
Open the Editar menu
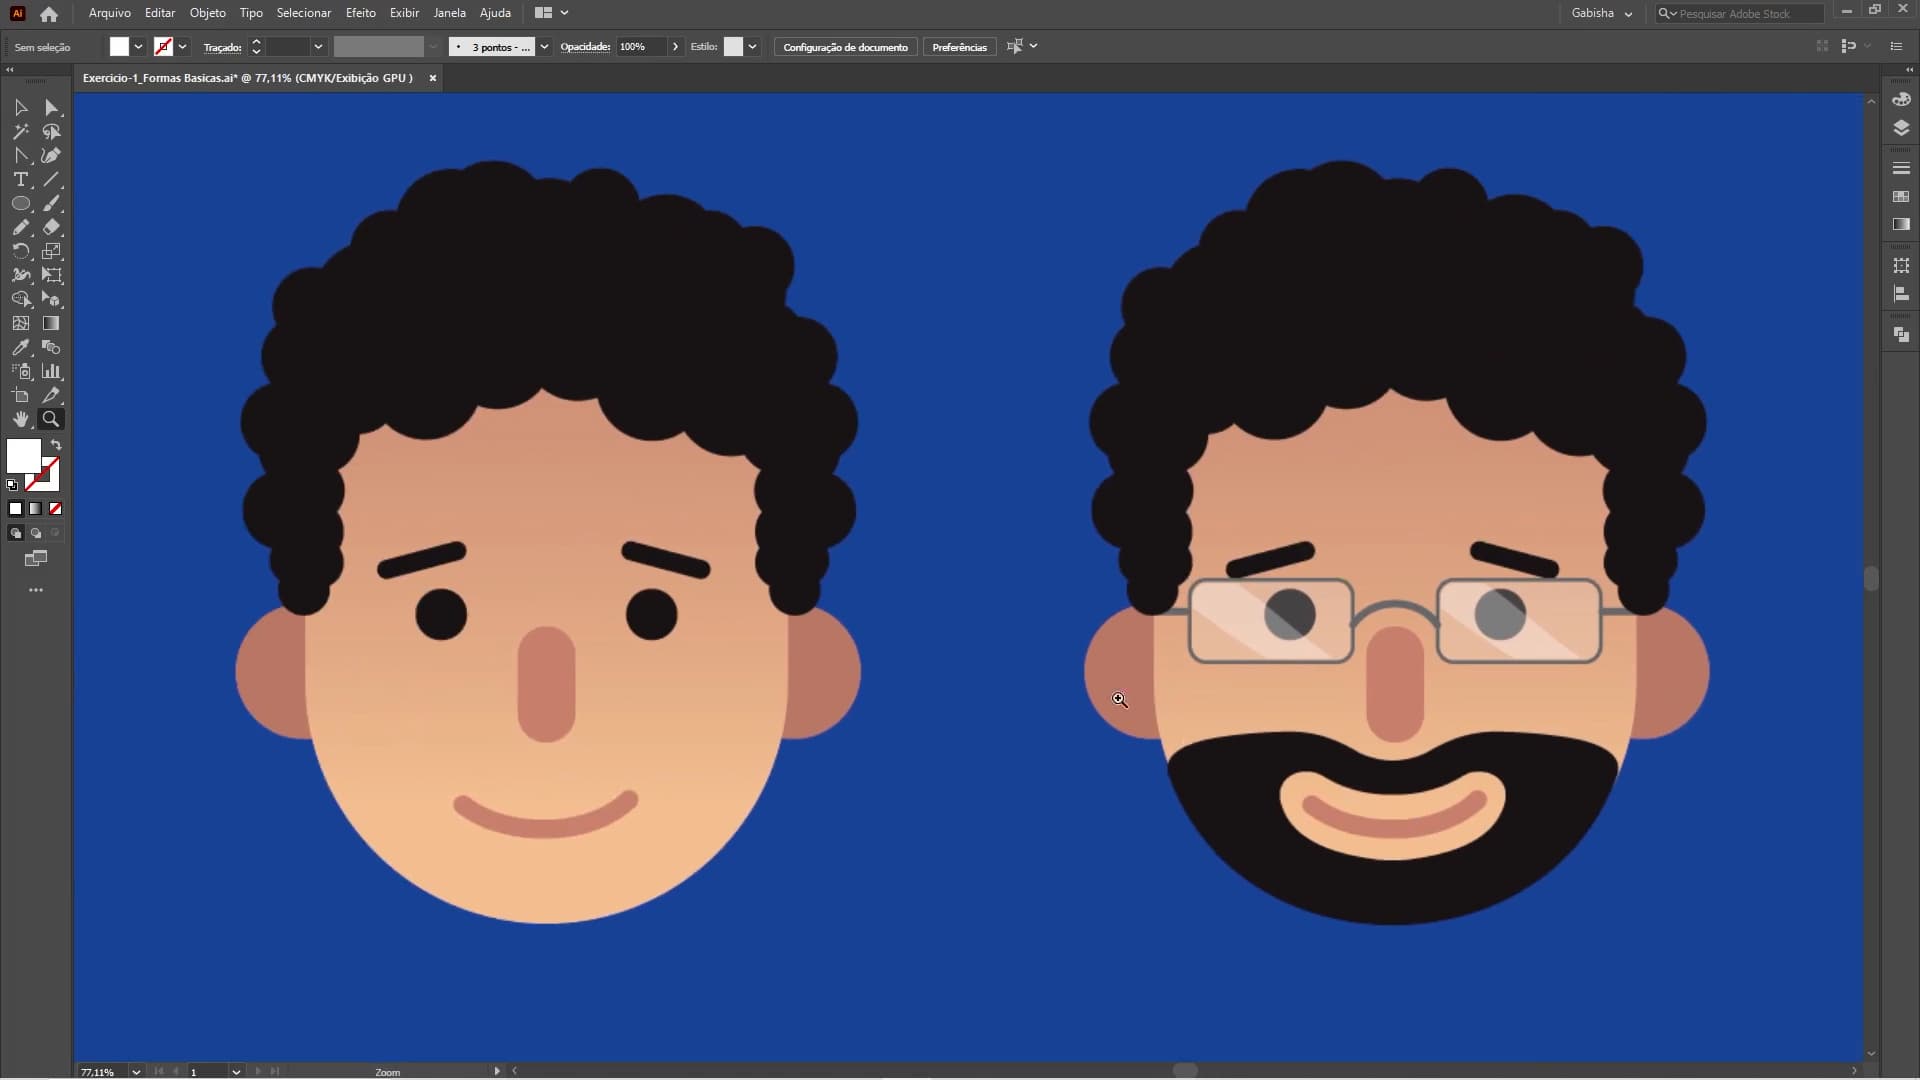click(160, 13)
